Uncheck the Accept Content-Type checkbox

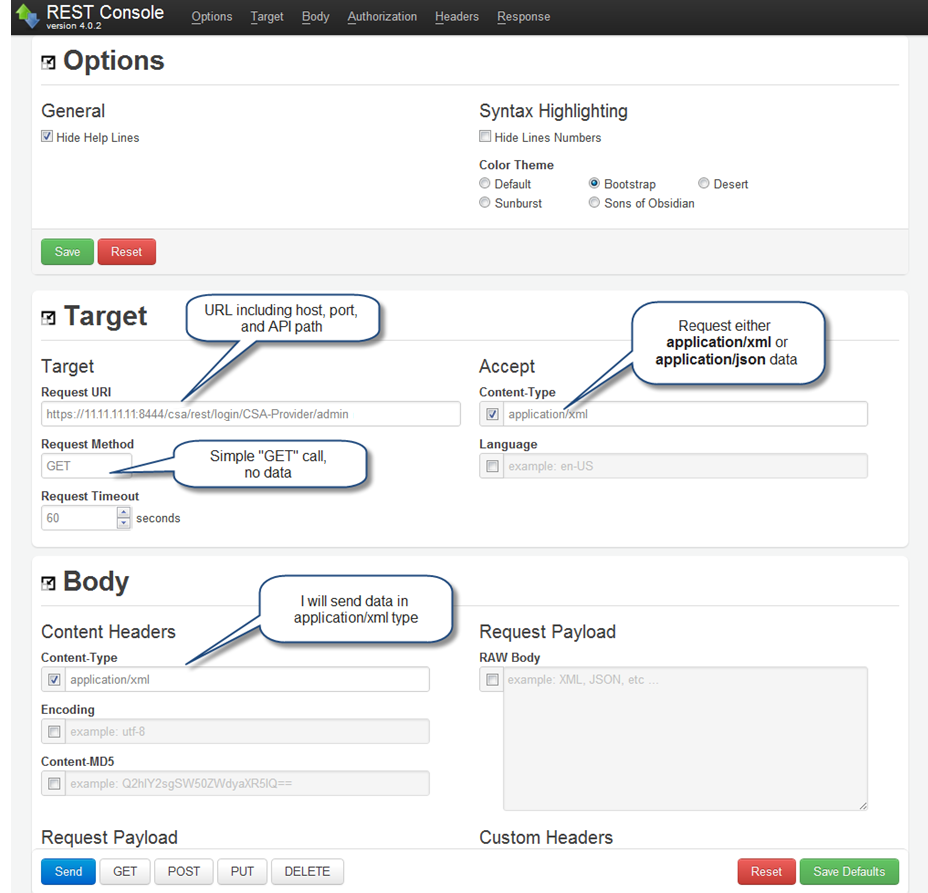click(x=492, y=414)
